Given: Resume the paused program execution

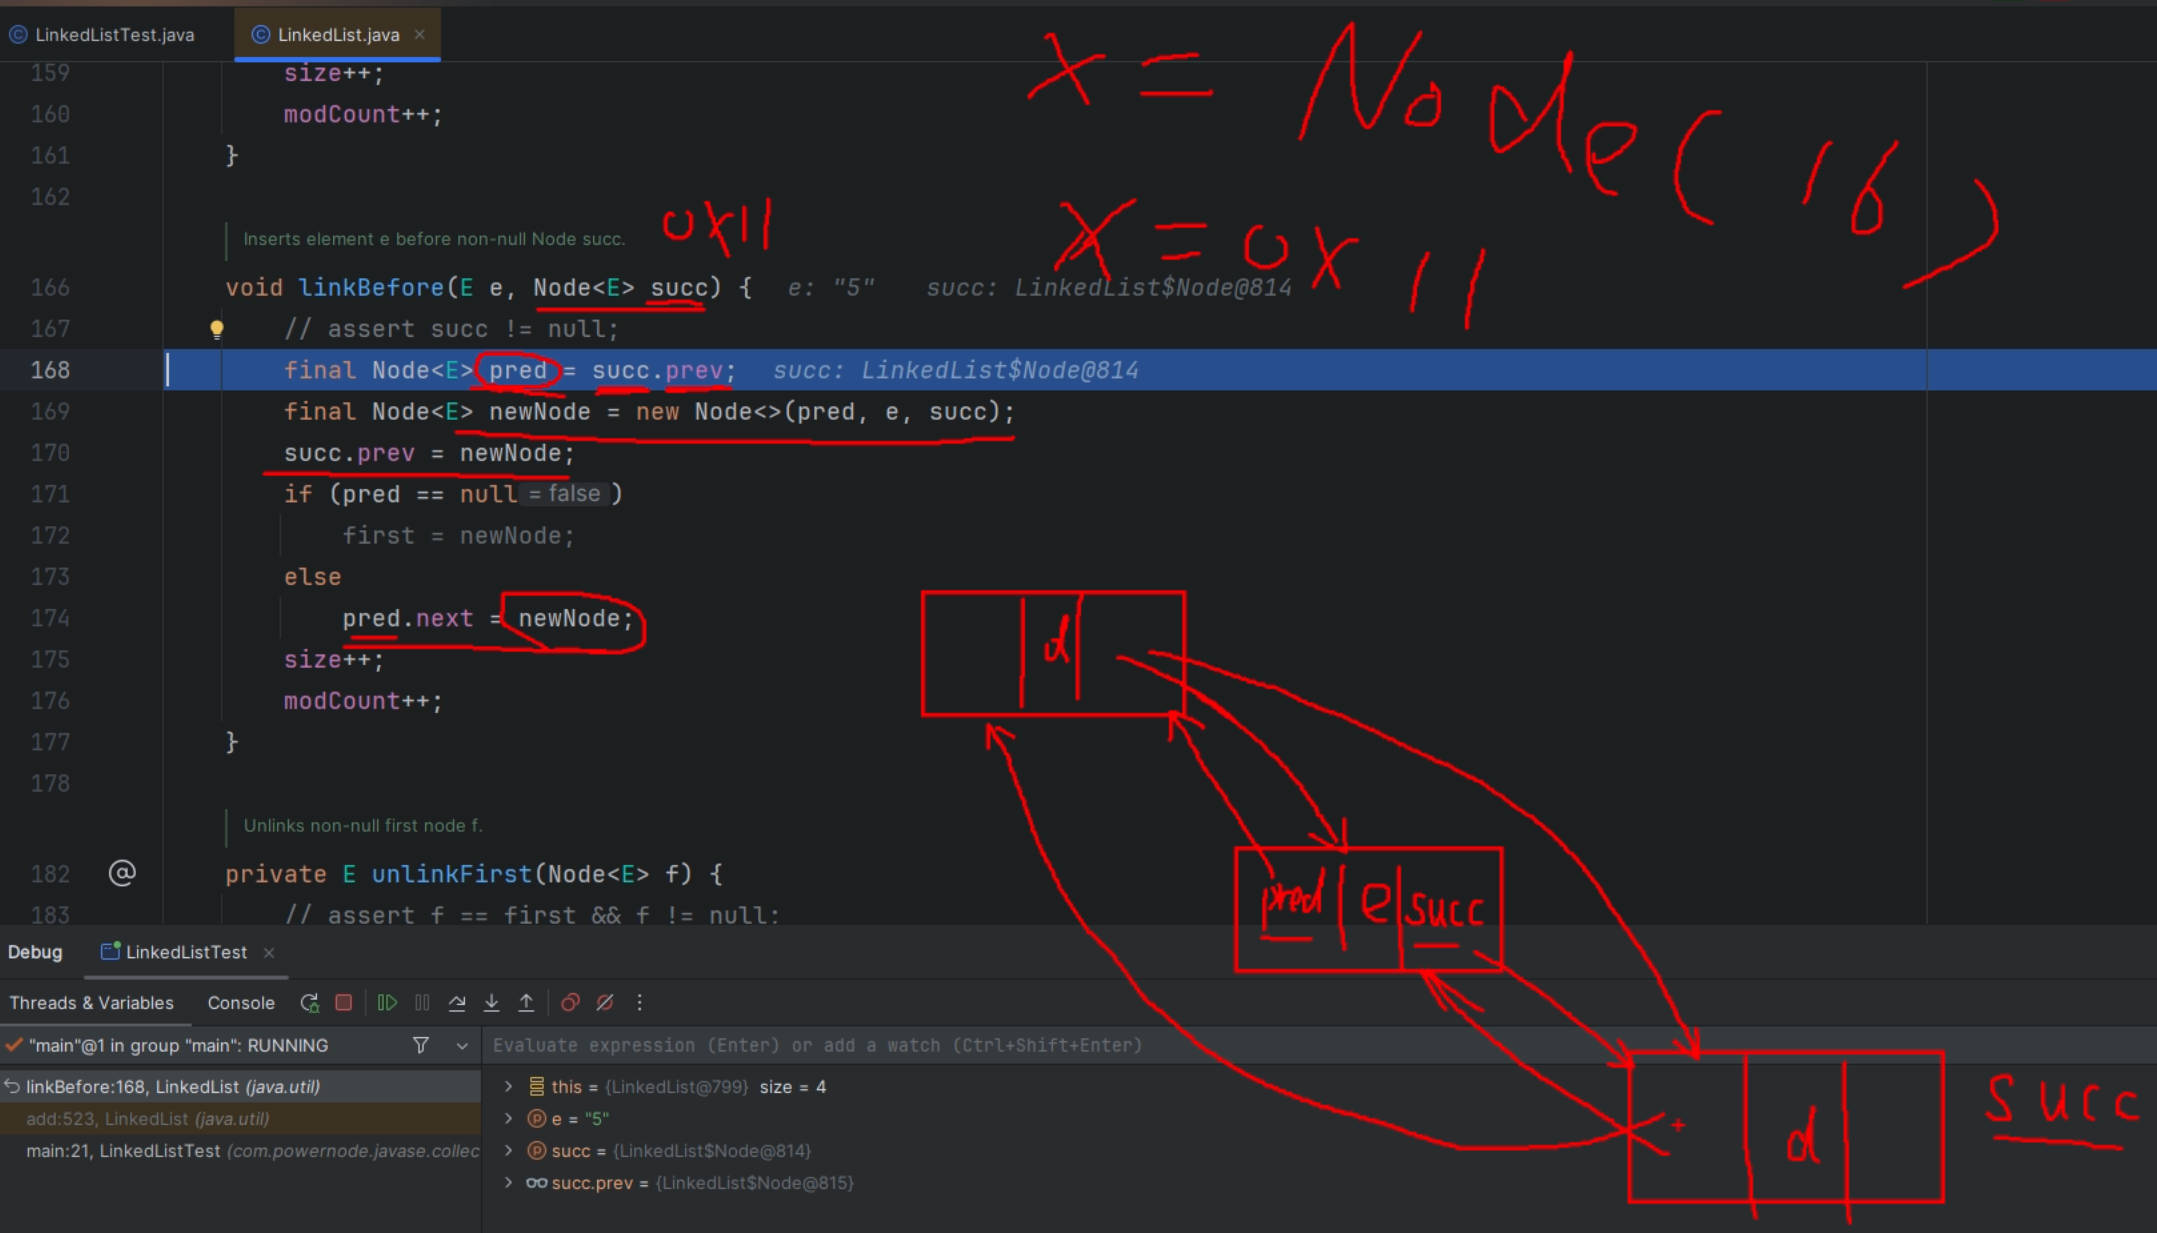Looking at the screenshot, I should 388,1002.
